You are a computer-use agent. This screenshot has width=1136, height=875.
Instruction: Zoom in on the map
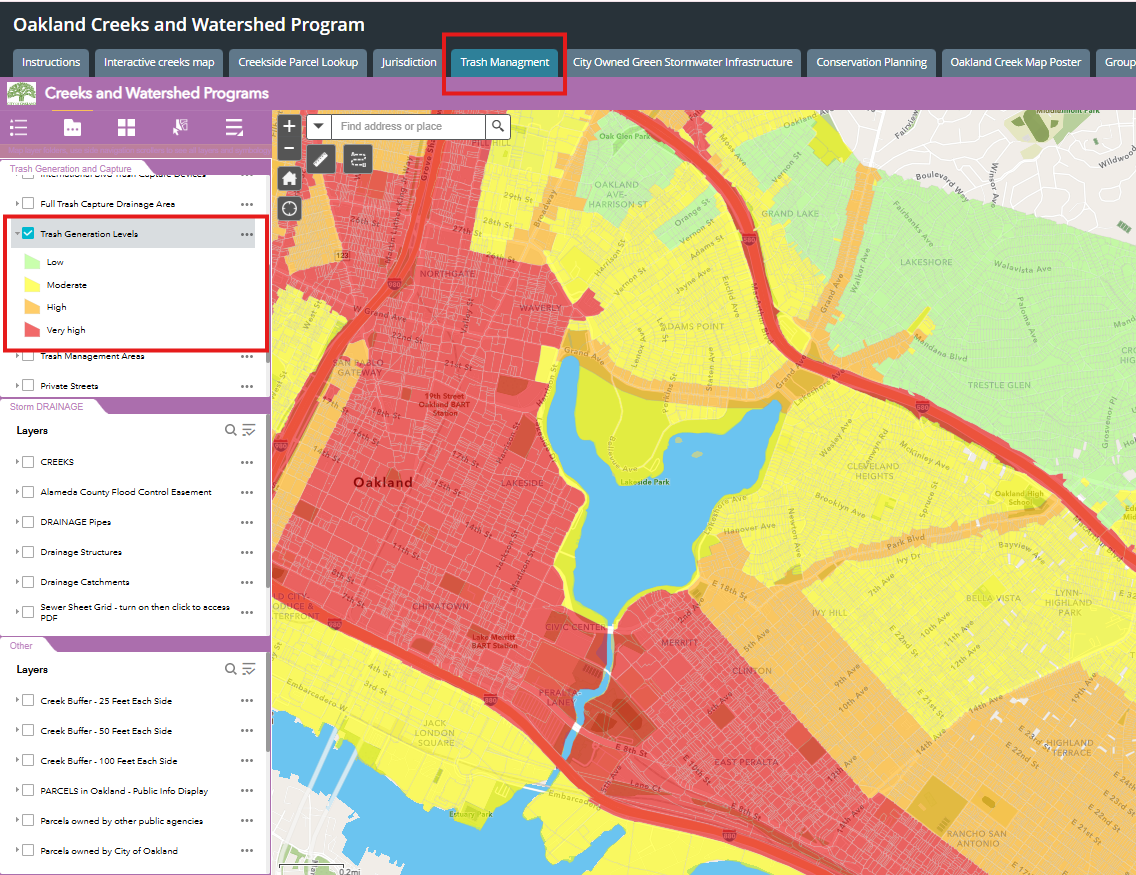coord(289,127)
